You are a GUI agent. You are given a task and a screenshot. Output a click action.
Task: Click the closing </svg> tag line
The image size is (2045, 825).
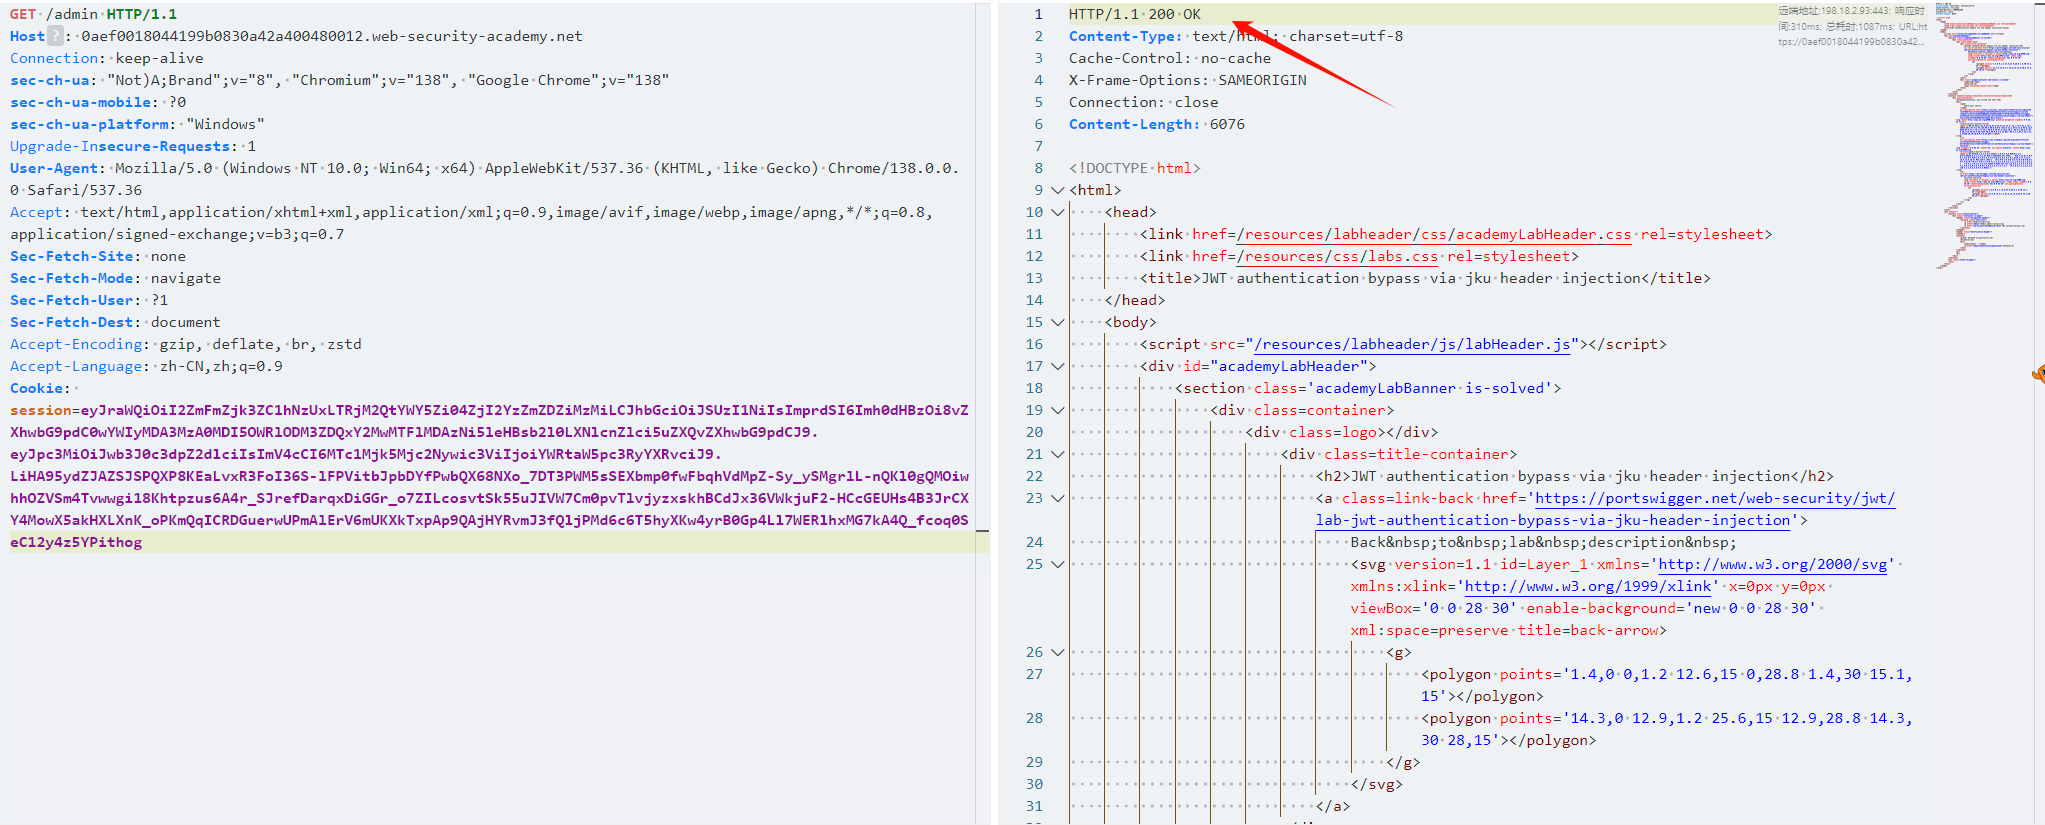pyautogui.click(x=1377, y=784)
